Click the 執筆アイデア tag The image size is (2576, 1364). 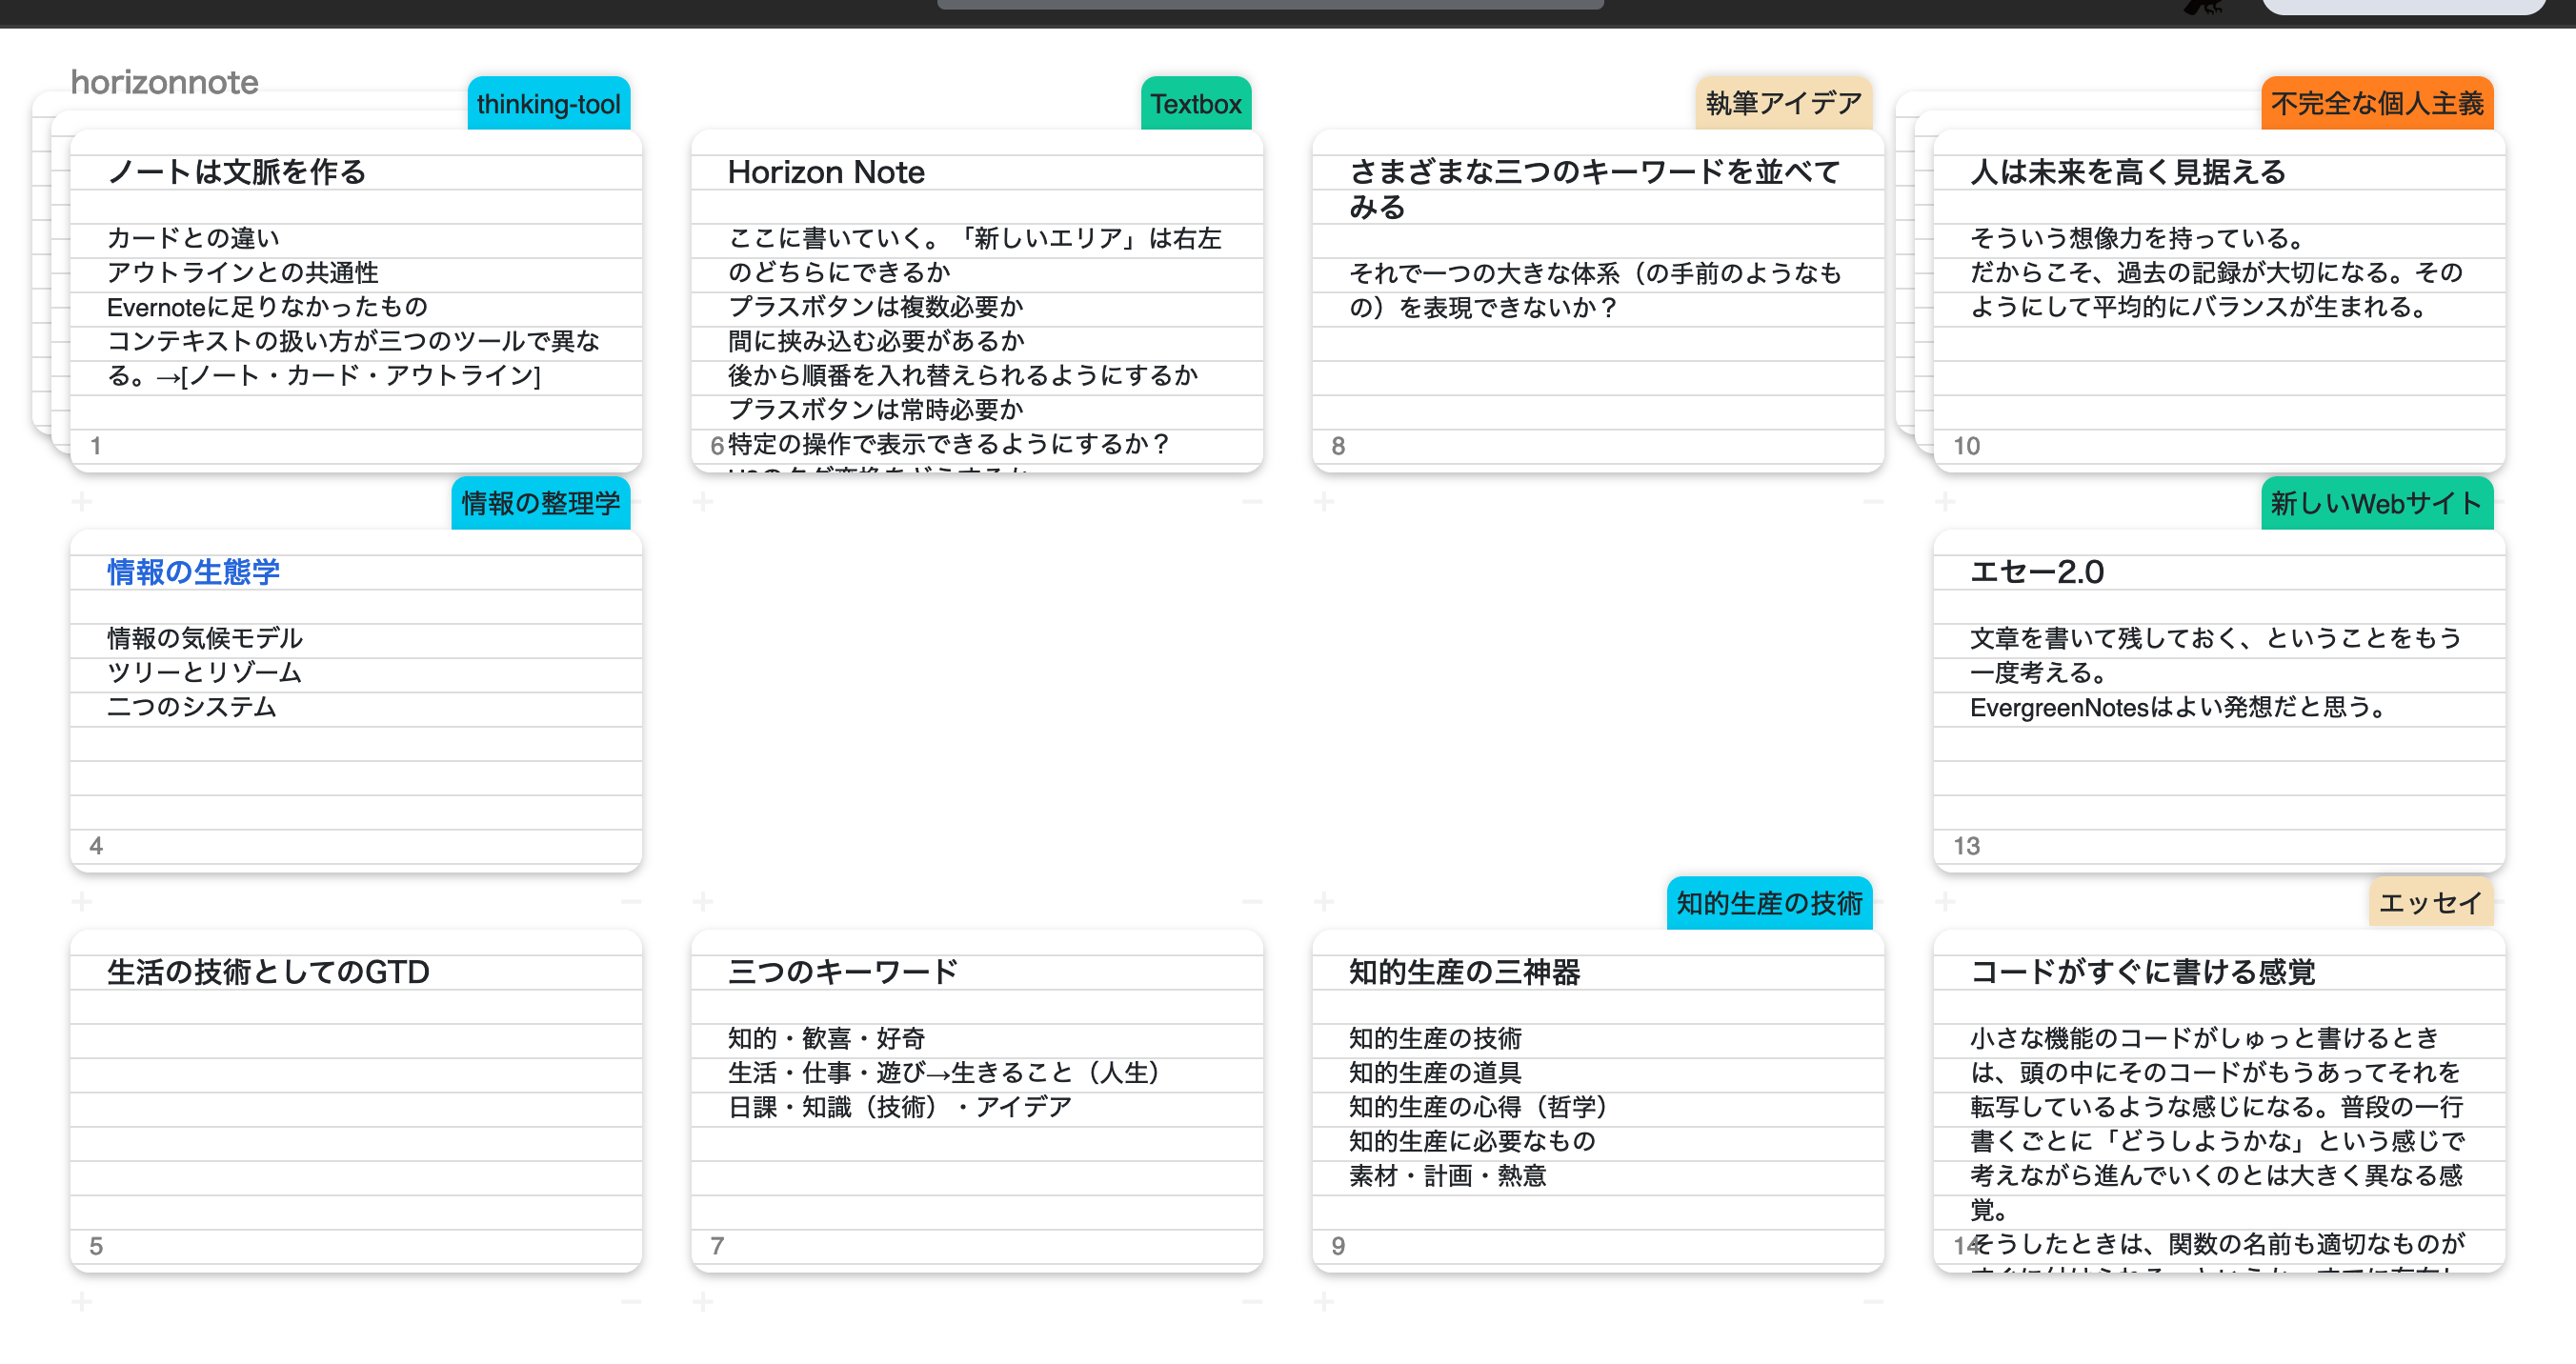pyautogui.click(x=1783, y=104)
